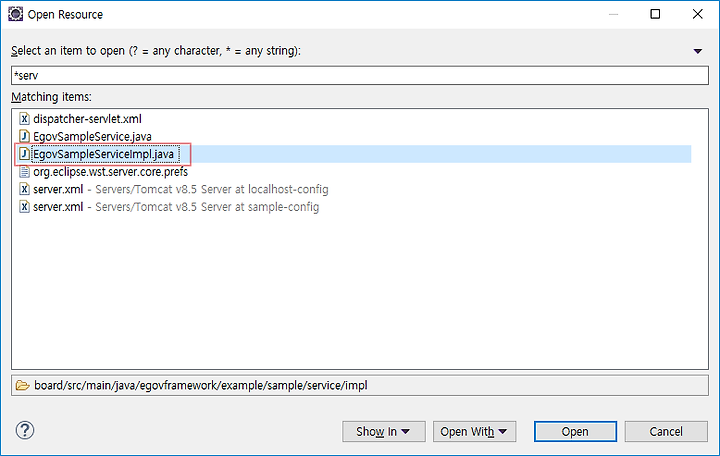Click the prefs file icon beside org.eclipse.wst.server.core.prefs
The height and width of the screenshot is (456, 720).
point(24,172)
